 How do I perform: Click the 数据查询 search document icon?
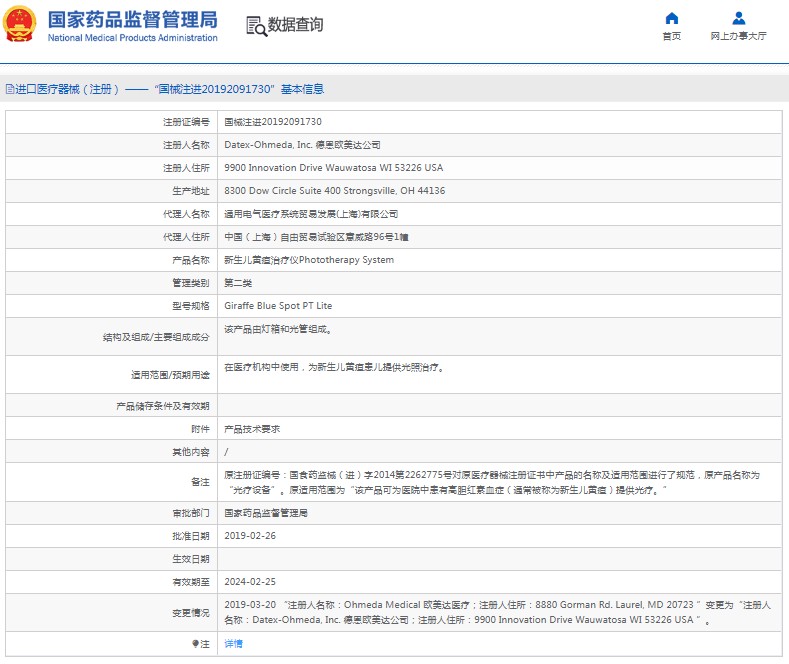(x=256, y=26)
